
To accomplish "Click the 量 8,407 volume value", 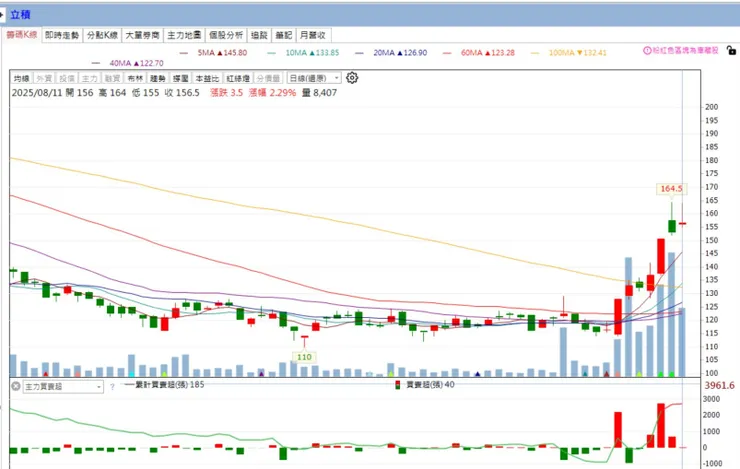I will click(x=320, y=93).
